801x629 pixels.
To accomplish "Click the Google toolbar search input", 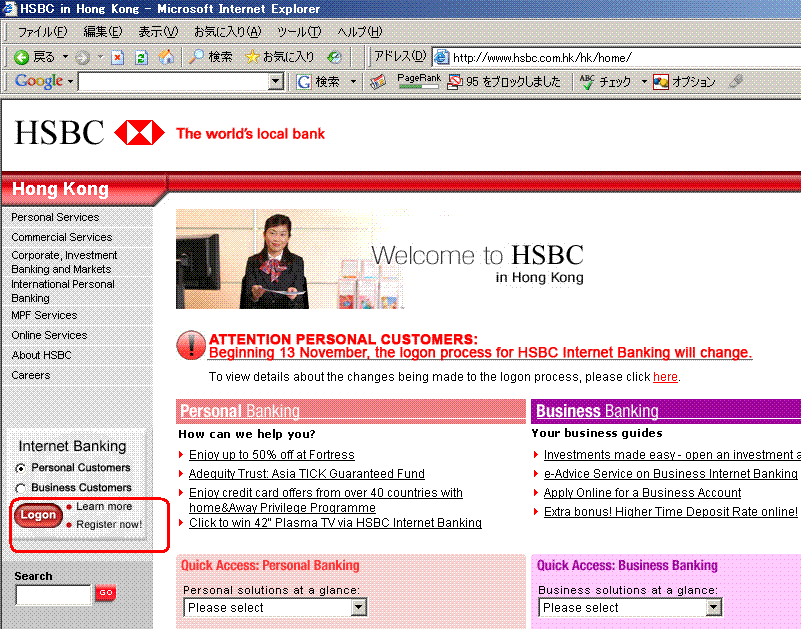I will pyautogui.click(x=174, y=82).
